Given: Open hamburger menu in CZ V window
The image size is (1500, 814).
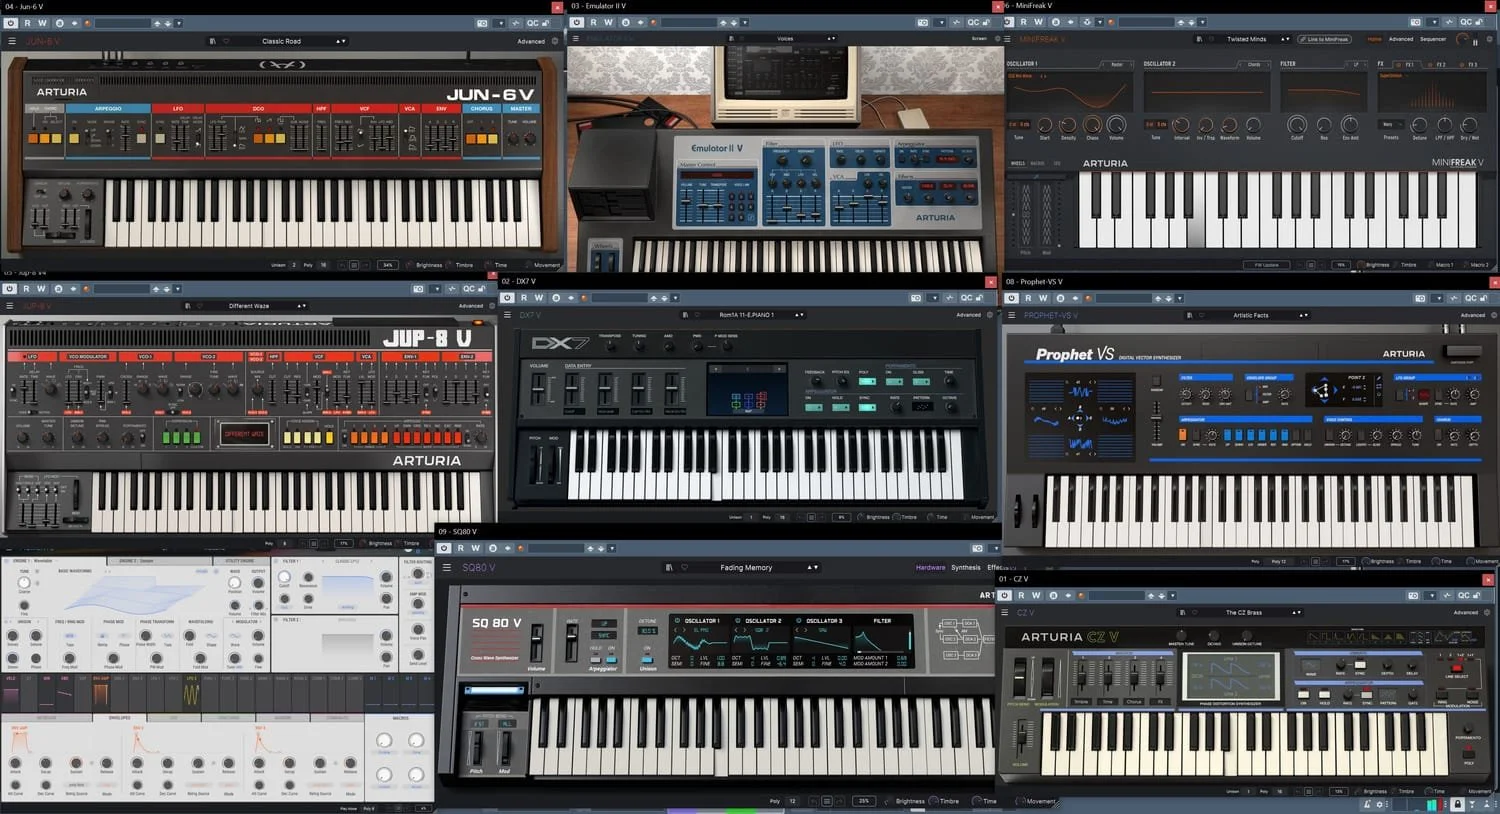Looking at the screenshot, I should (1006, 612).
